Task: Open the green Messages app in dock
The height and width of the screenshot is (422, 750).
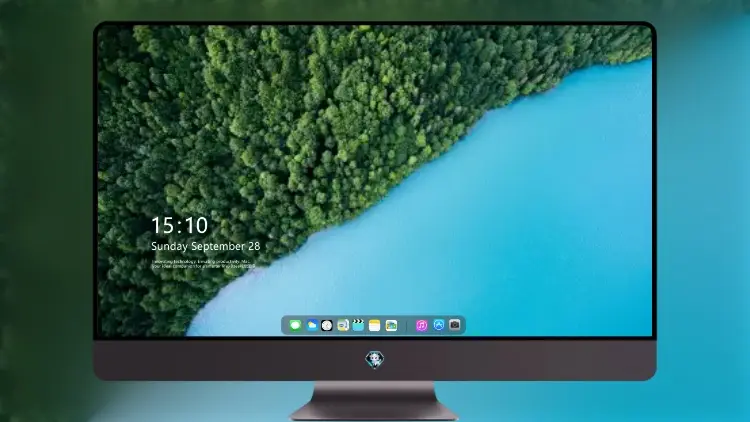Action: 295,325
